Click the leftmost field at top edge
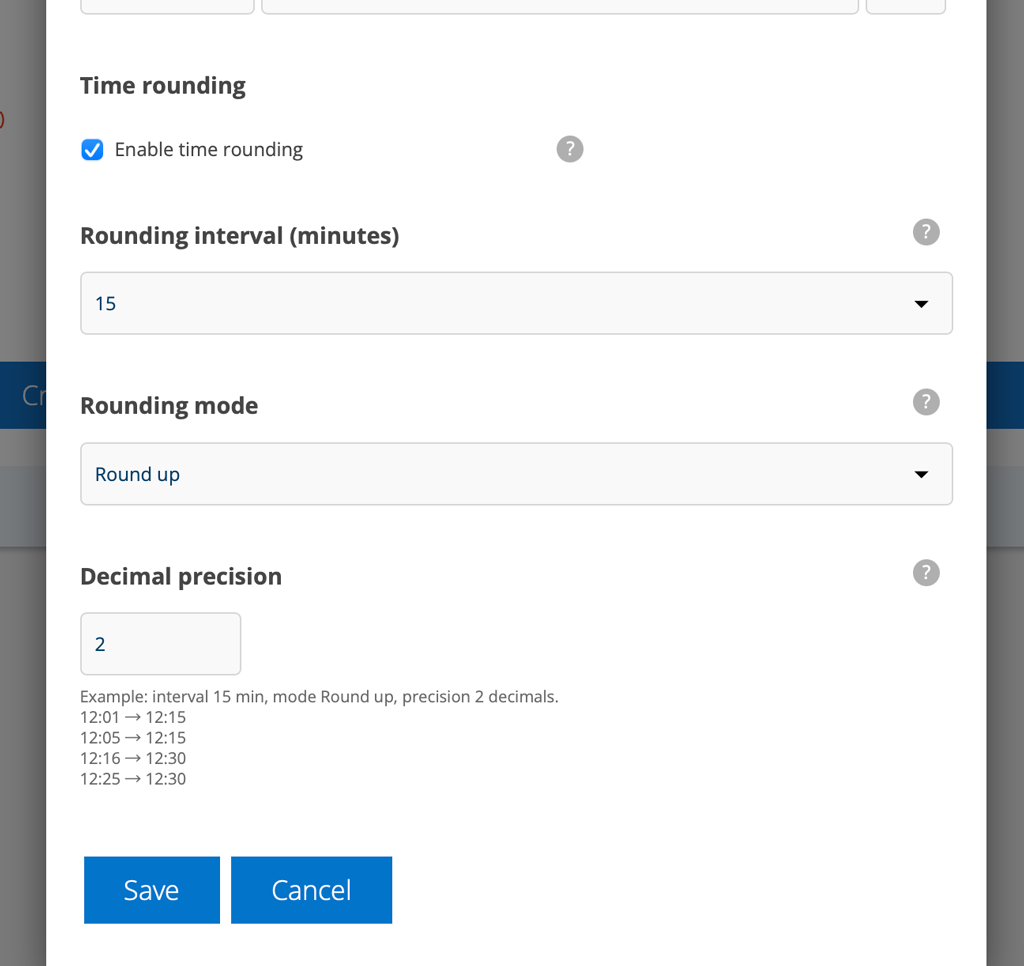The height and width of the screenshot is (966, 1024). [x=166, y=6]
